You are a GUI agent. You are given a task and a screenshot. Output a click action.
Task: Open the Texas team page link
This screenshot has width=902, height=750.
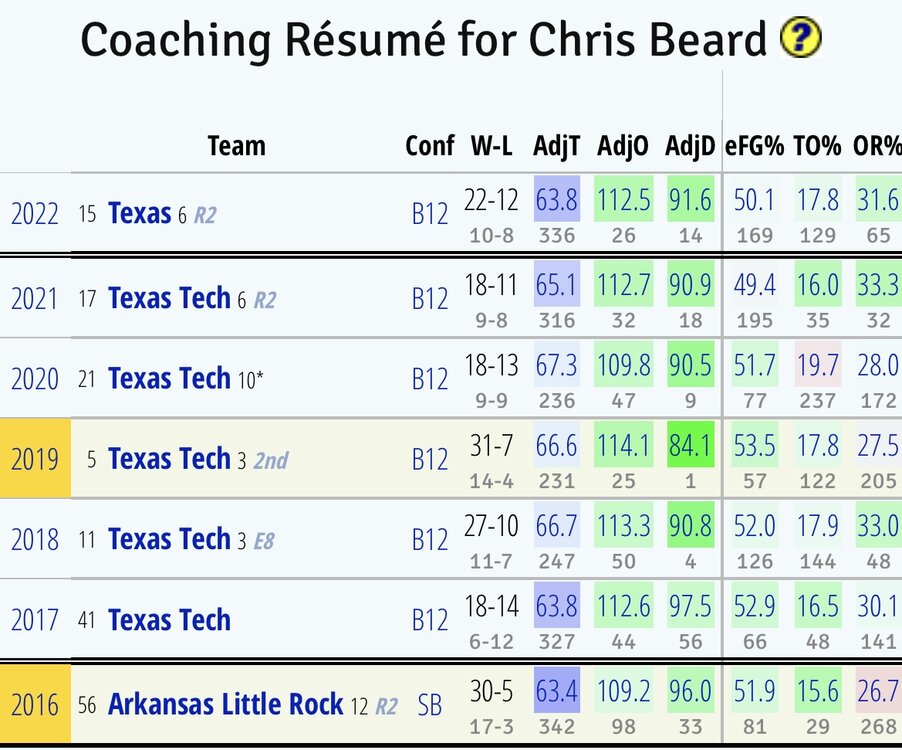(x=139, y=214)
